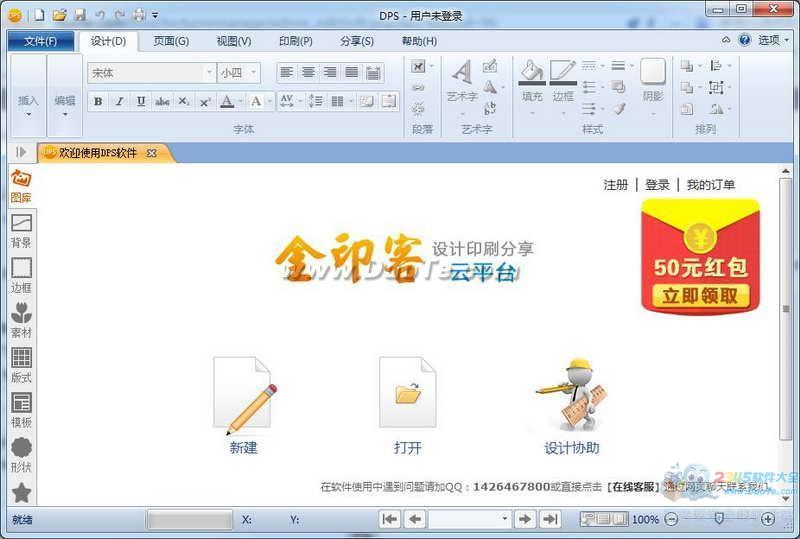
Task: Align text to the right
Action: [x=330, y=72]
